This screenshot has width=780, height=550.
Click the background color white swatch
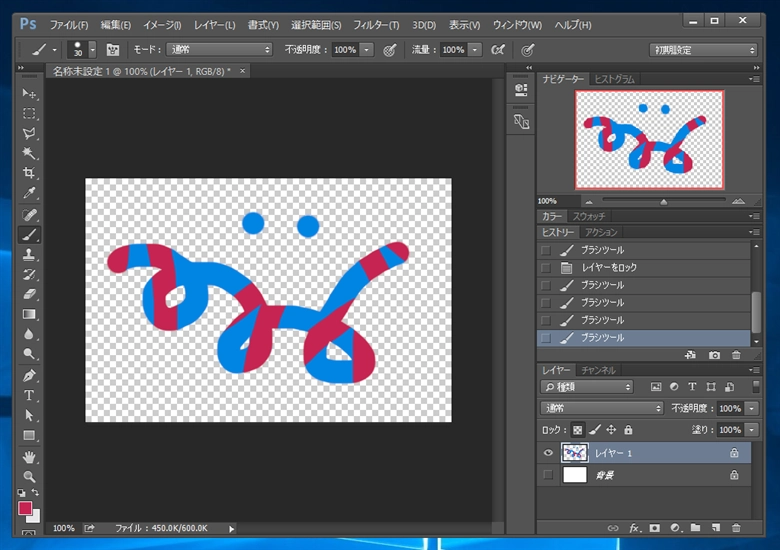(x=35, y=518)
